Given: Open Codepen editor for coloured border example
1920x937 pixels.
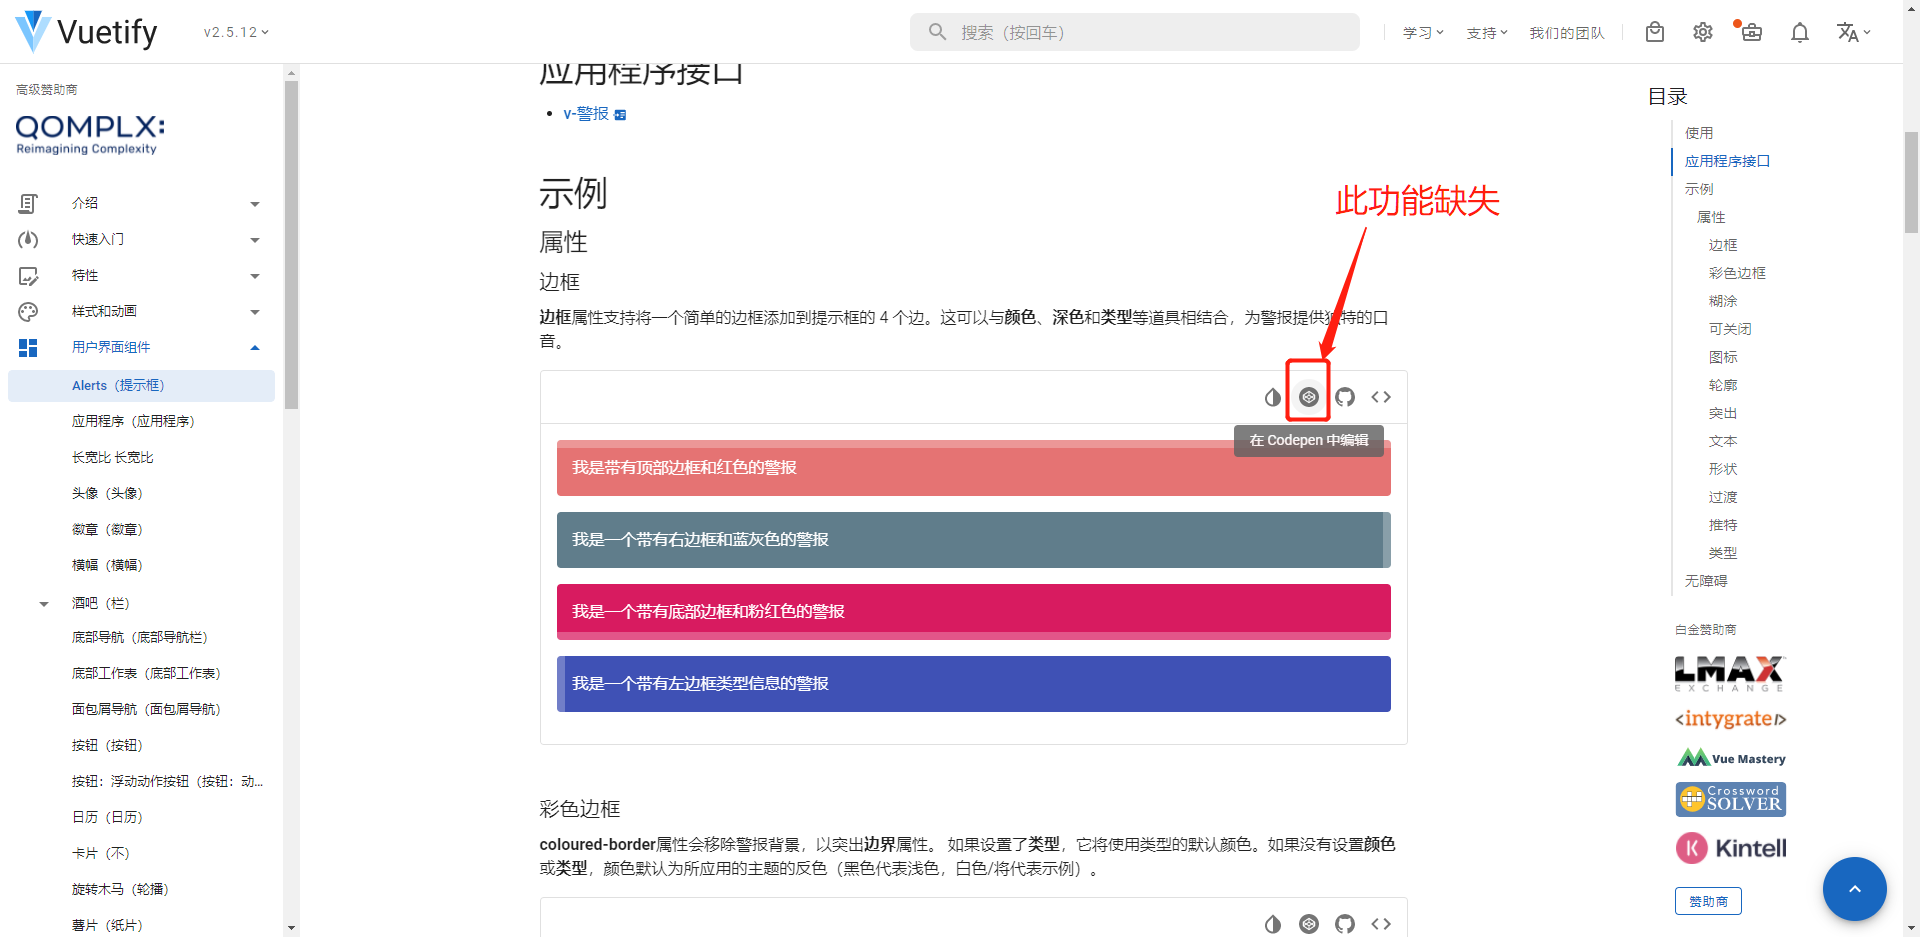Looking at the screenshot, I should pos(1309,924).
